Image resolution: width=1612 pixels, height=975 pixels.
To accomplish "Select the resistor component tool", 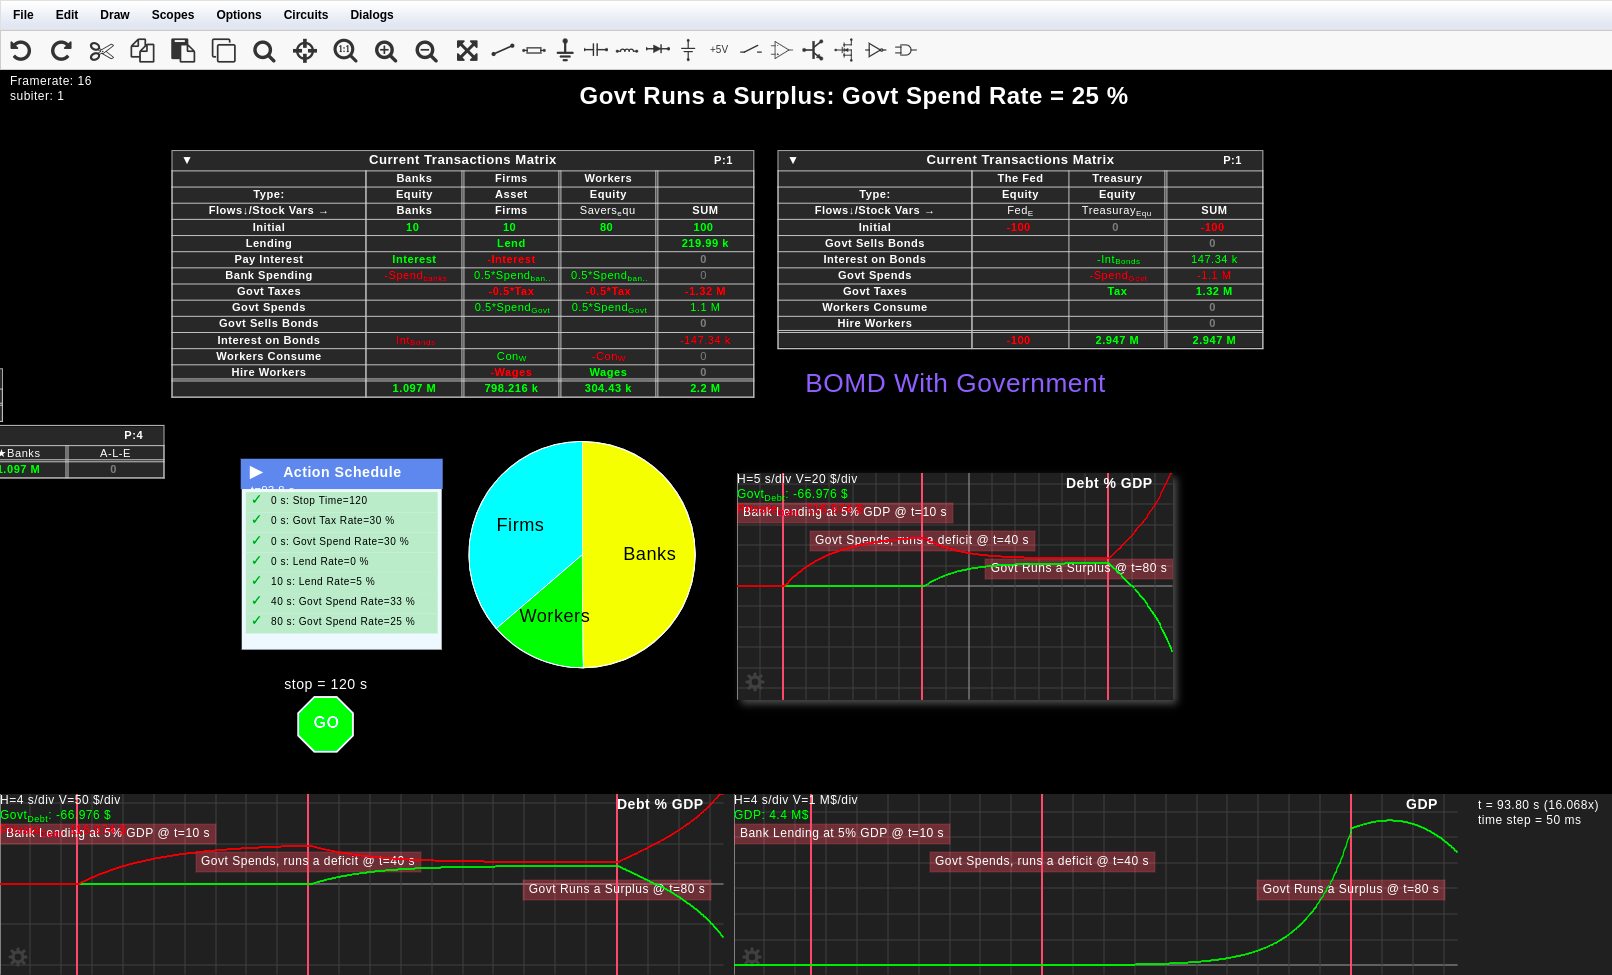I will click(x=534, y=51).
